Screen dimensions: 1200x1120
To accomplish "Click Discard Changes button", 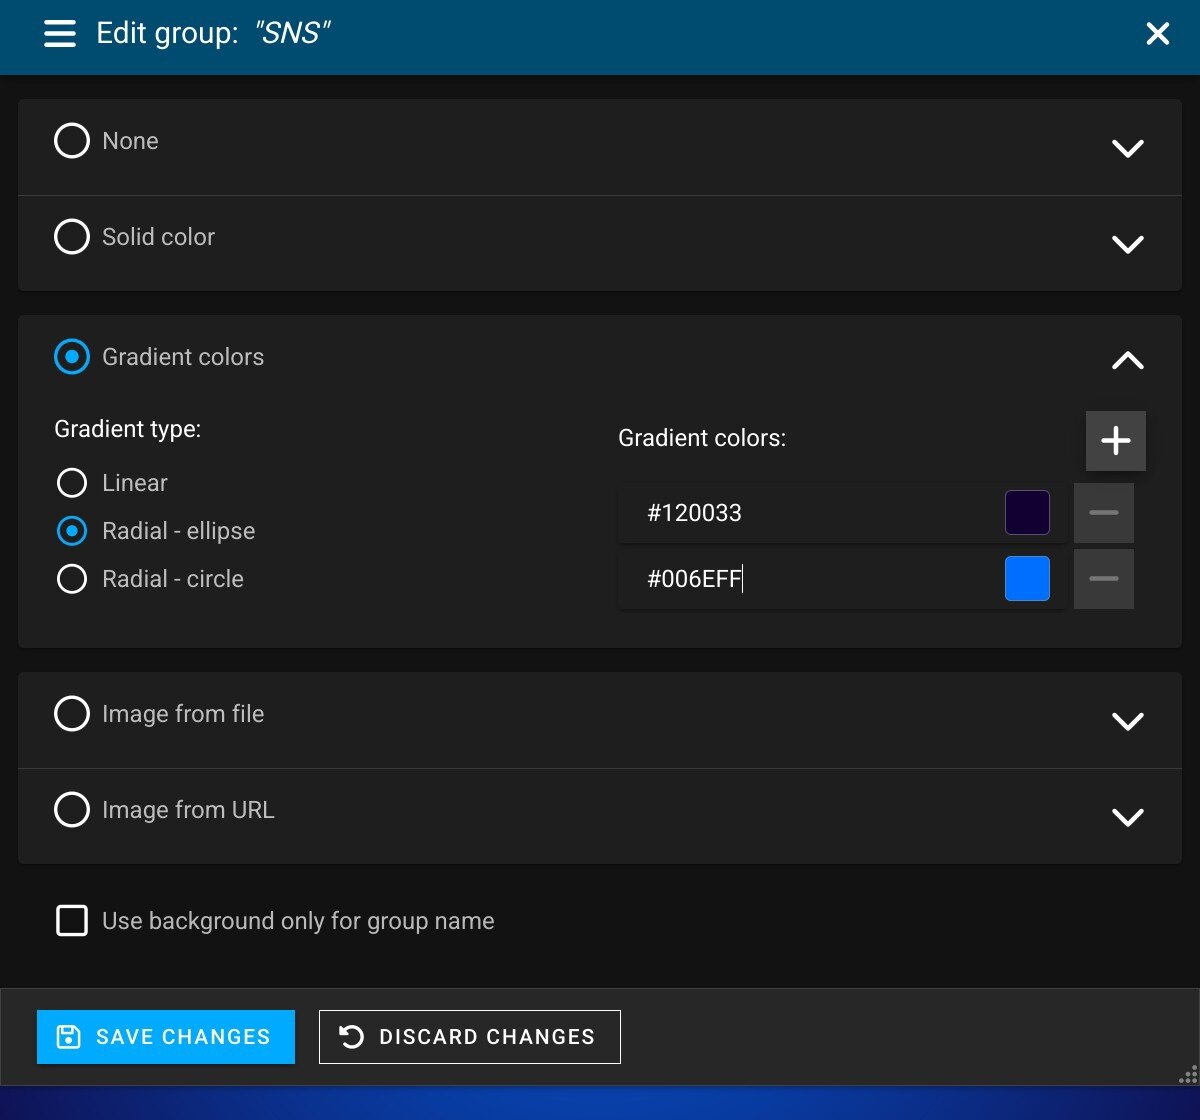I will click(470, 1037).
